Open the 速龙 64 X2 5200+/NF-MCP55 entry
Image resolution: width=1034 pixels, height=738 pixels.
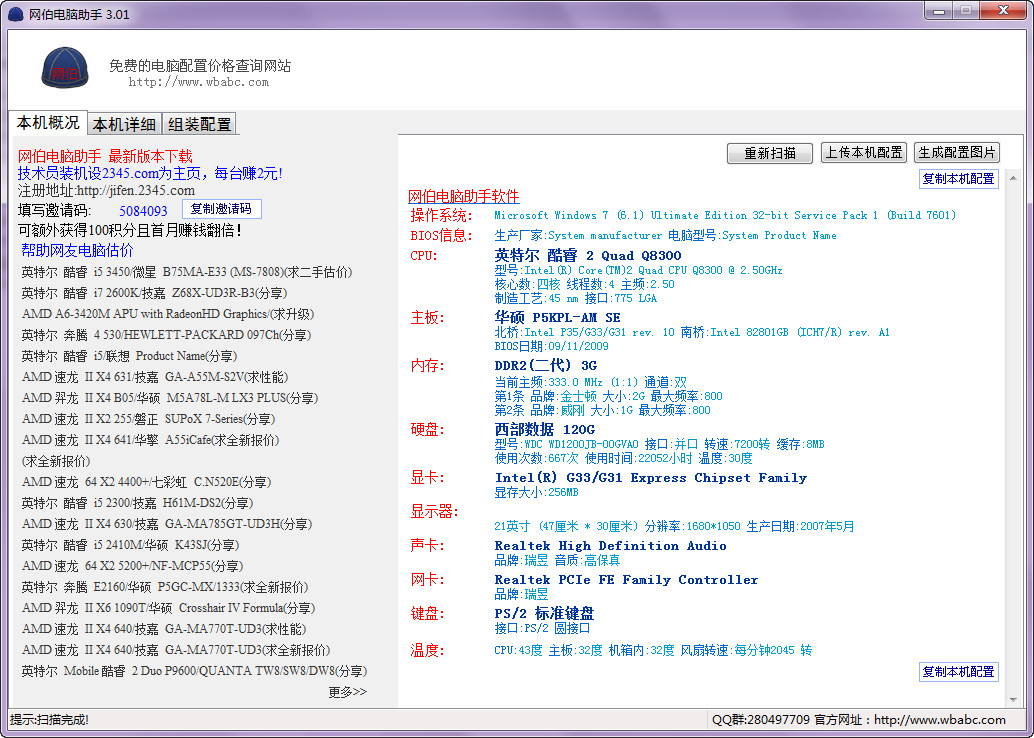[x=133, y=566]
